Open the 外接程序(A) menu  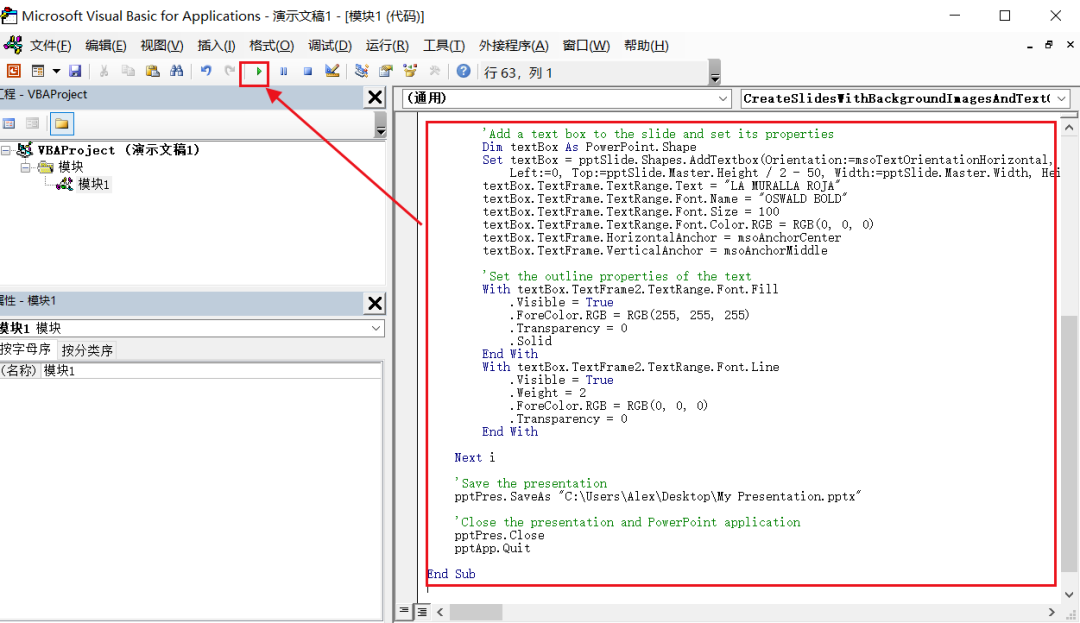tap(513, 45)
